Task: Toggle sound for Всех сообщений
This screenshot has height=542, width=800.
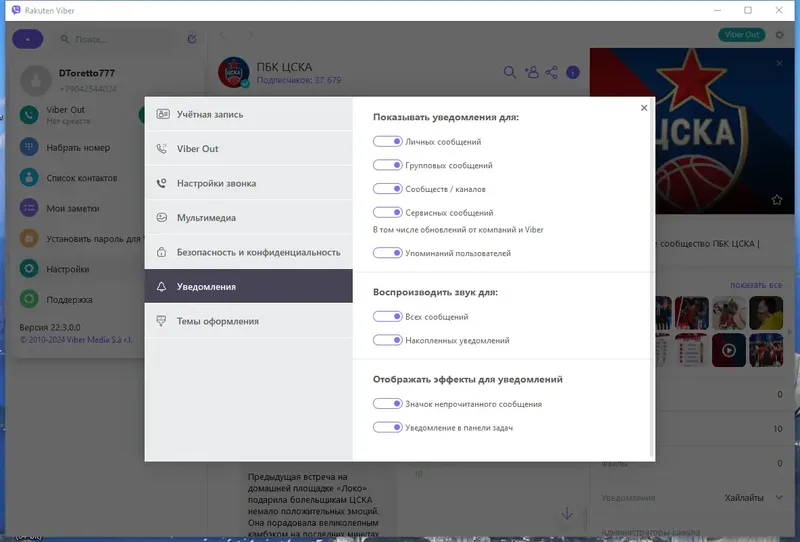Action: click(387, 316)
